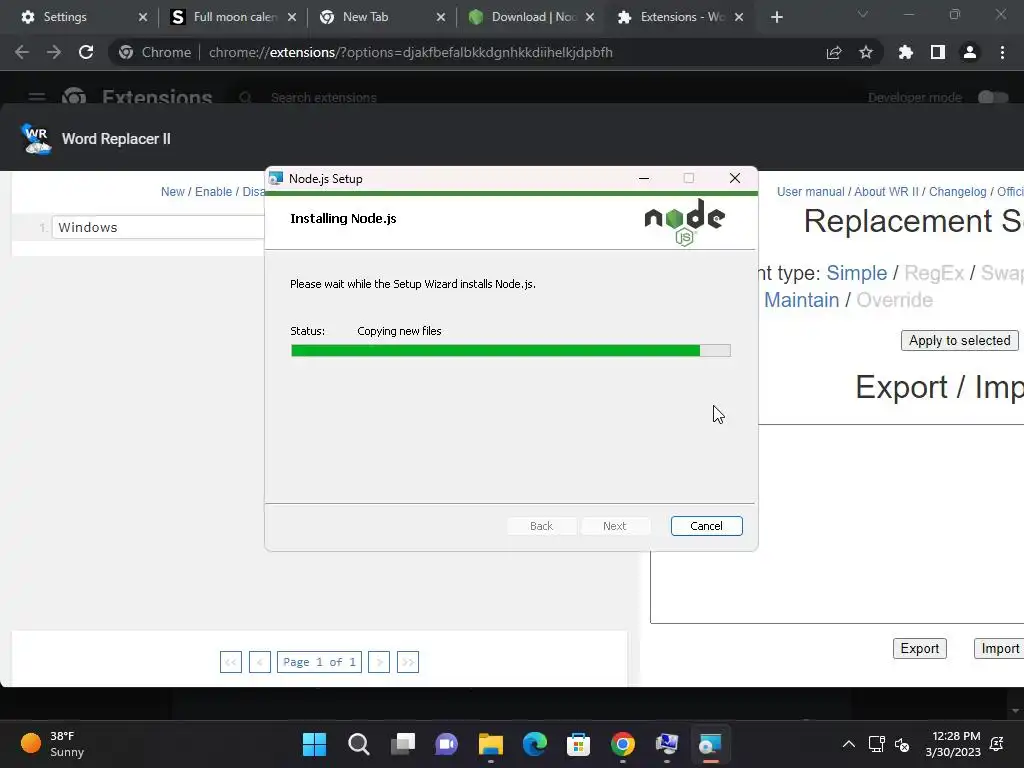The height and width of the screenshot is (768, 1024).
Task: Go to previous page of replacements
Action: [259, 662]
